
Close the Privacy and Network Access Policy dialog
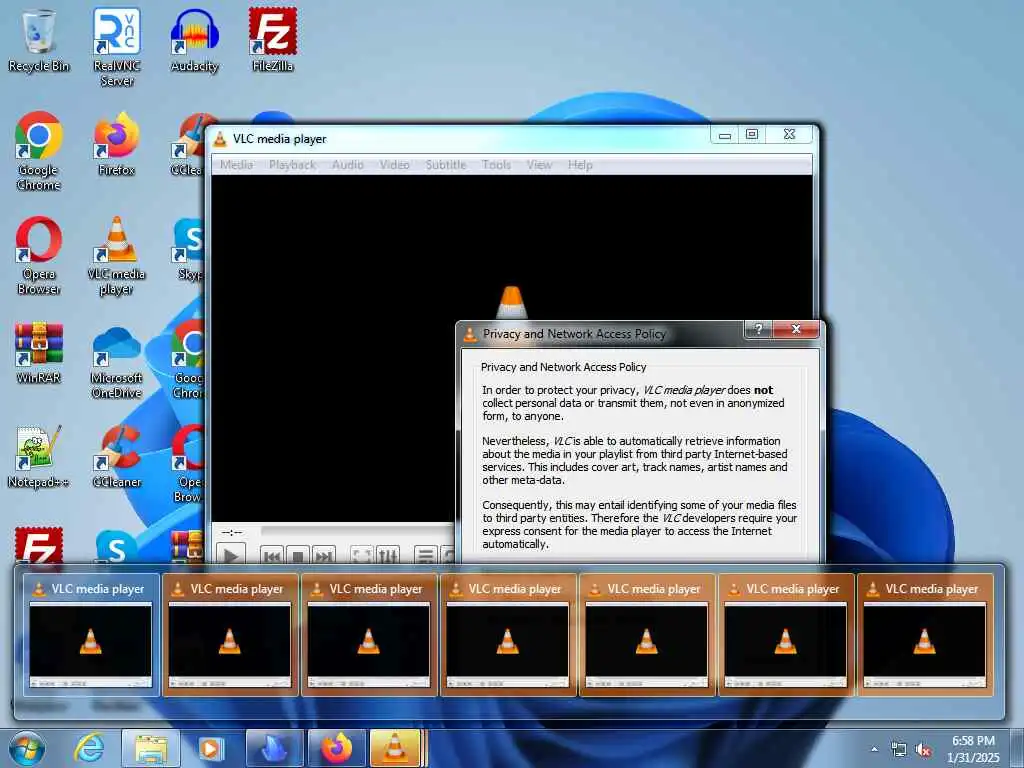click(x=795, y=329)
